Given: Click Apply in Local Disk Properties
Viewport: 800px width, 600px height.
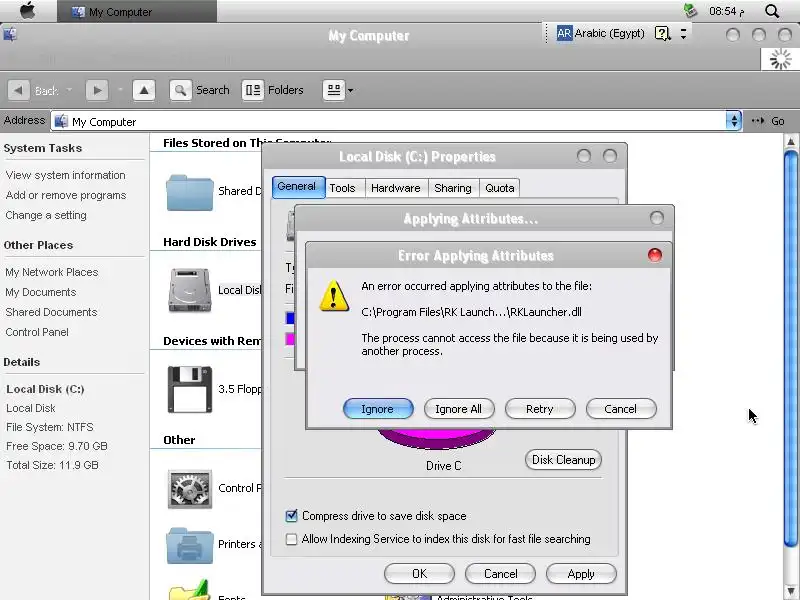Looking at the screenshot, I should point(581,573).
